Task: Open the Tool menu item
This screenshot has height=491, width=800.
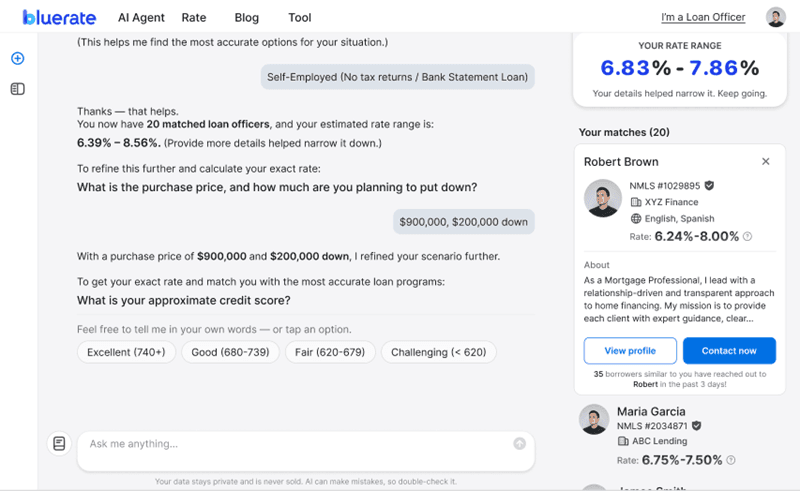Action: [299, 17]
